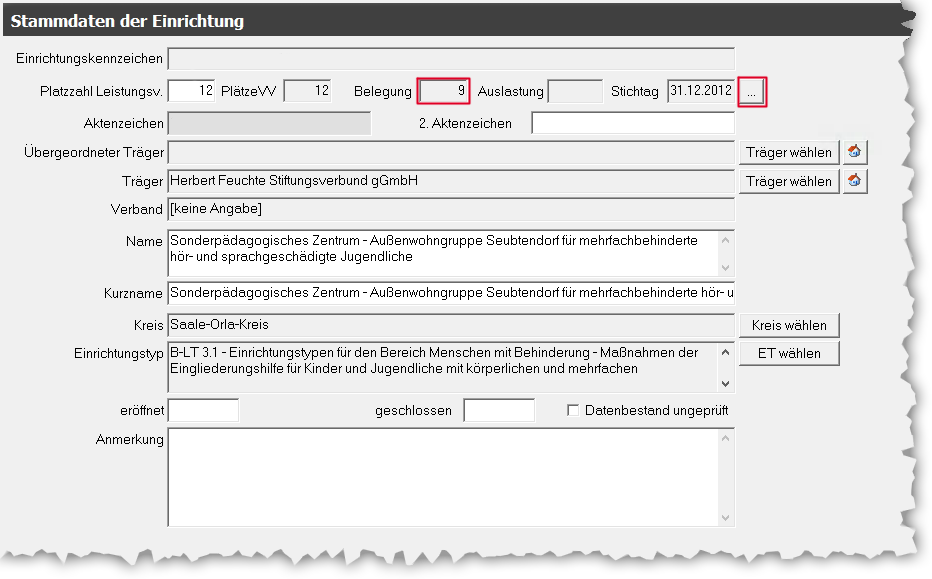Open Stichtag date picker ellipsis button
The height and width of the screenshot is (579, 932).
752,92
